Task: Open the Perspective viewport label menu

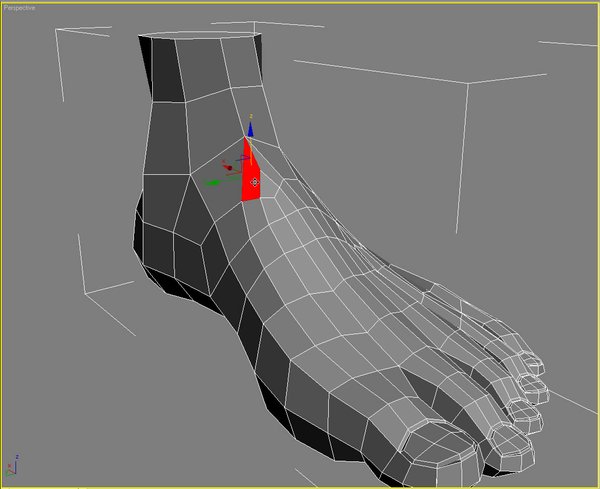Action: 18,6
